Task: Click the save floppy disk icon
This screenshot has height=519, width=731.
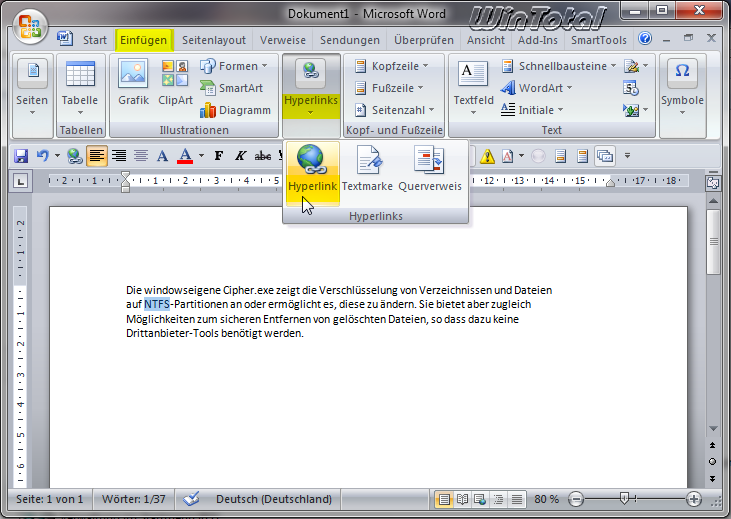Action: pyautogui.click(x=21, y=156)
